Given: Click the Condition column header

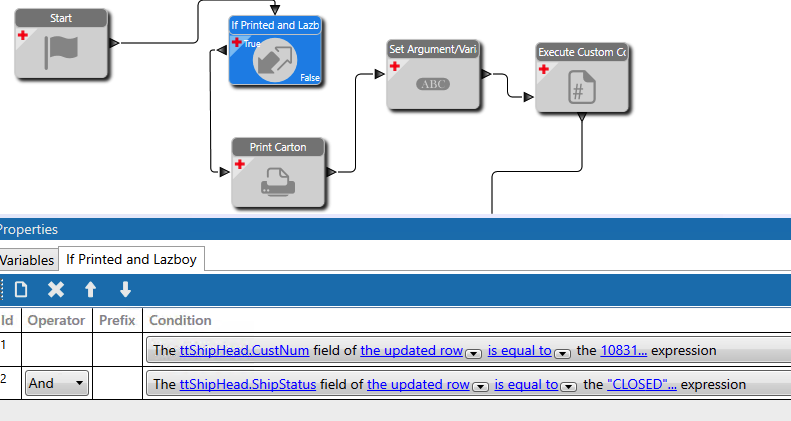Looking at the screenshot, I should (x=180, y=320).
